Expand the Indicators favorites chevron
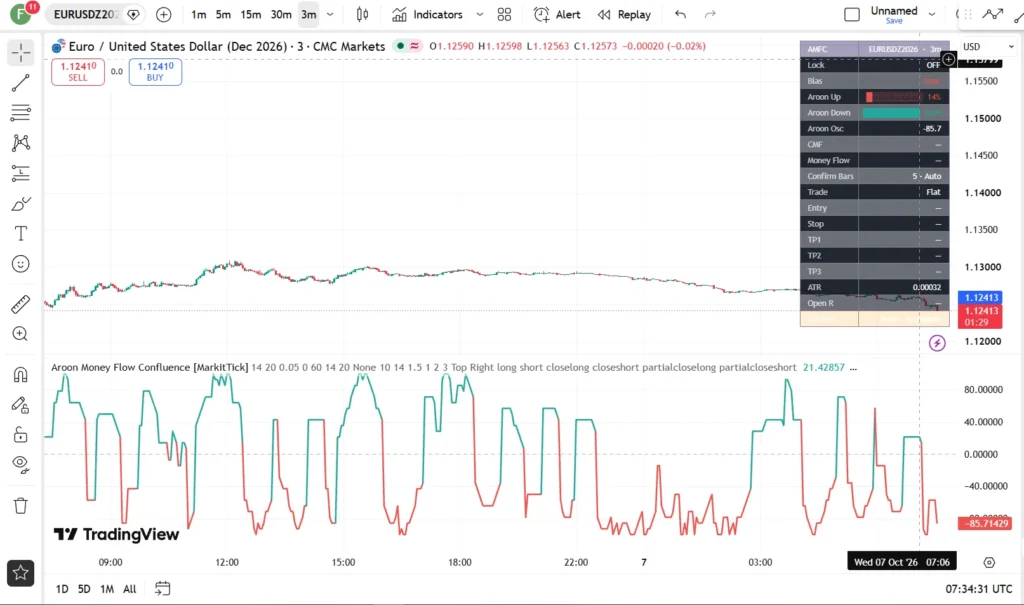 point(479,14)
